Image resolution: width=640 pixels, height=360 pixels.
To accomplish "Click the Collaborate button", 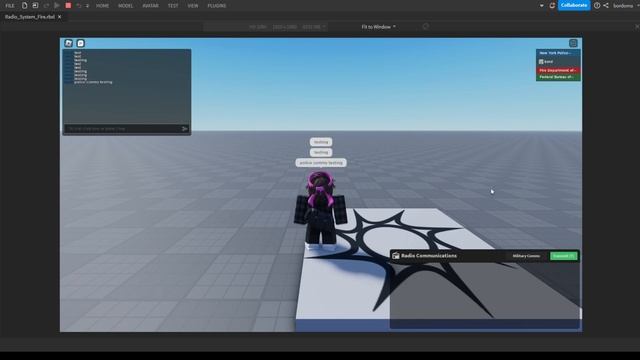I will coord(574,5).
